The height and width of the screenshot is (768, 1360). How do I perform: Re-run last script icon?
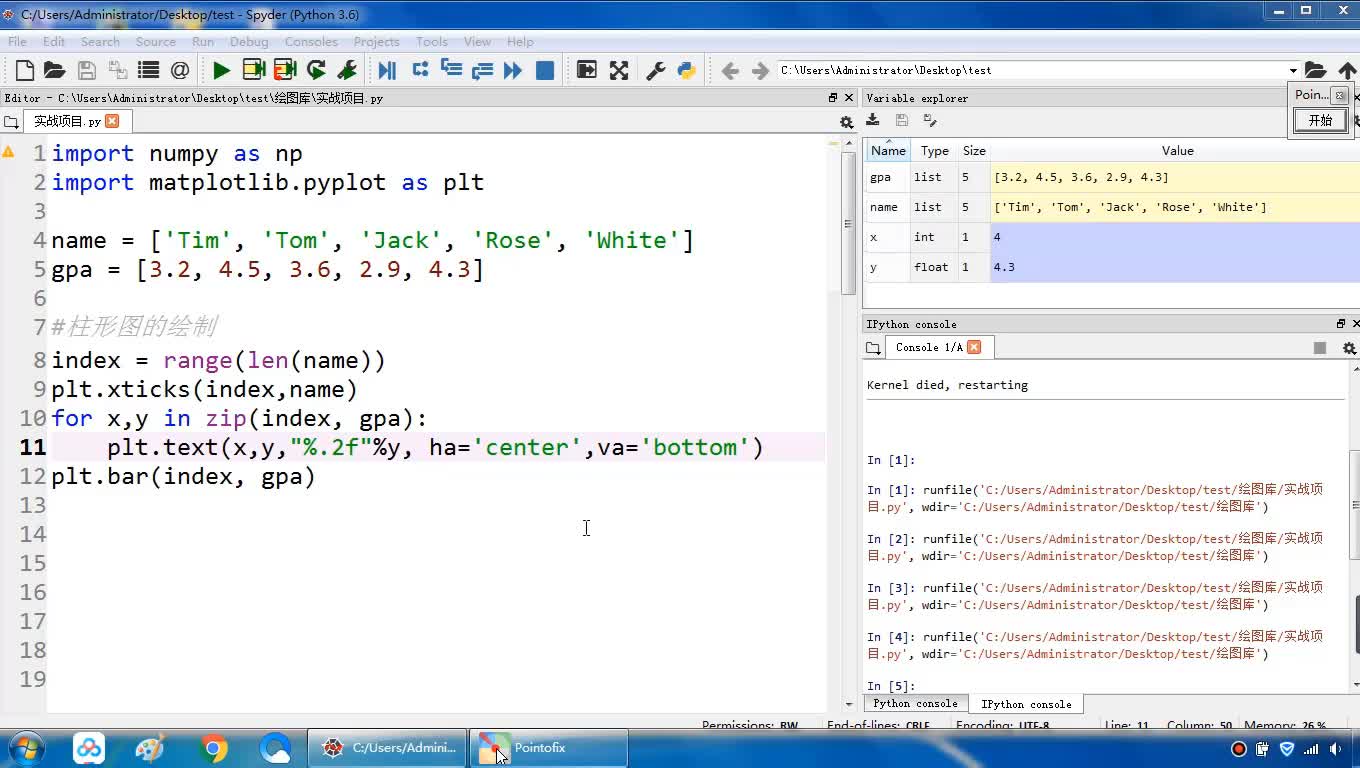[x=316, y=70]
